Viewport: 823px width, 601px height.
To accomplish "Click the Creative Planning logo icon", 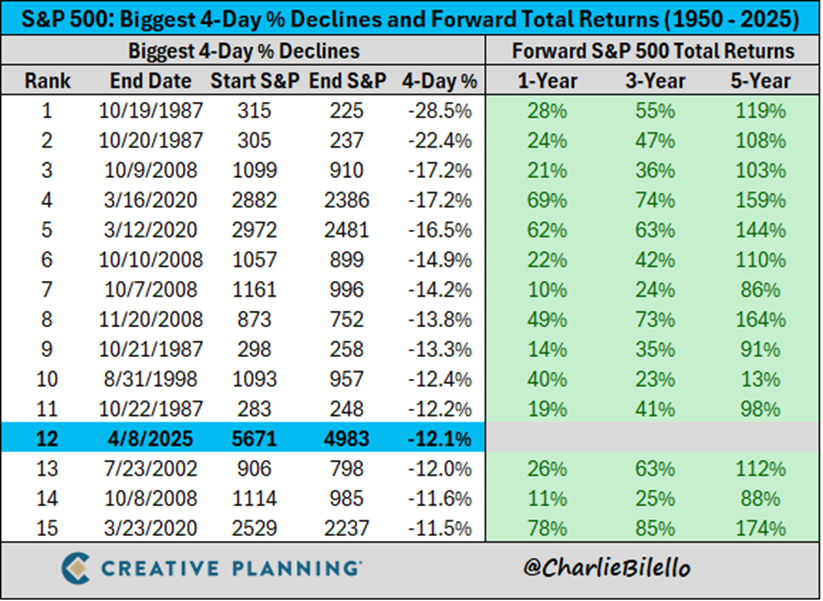I will click(75, 568).
